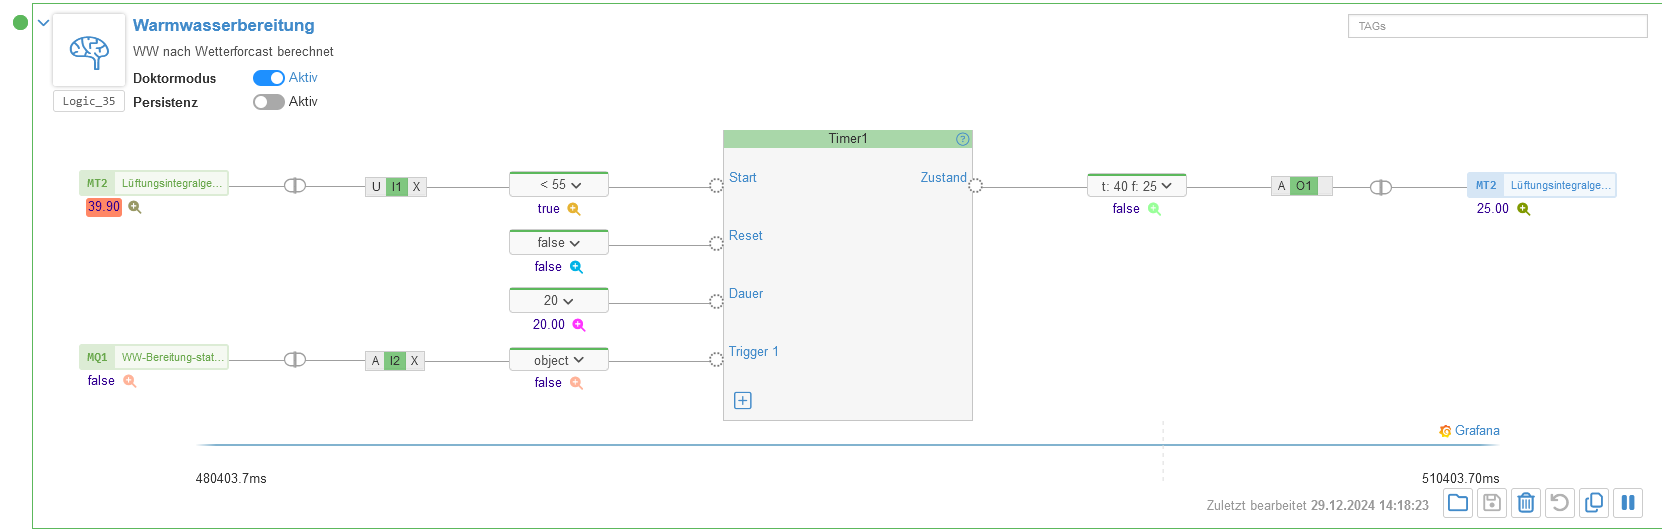Screen dimensions: 1662x532
Task: Click the TAGs input field
Action: [x=1497, y=26]
